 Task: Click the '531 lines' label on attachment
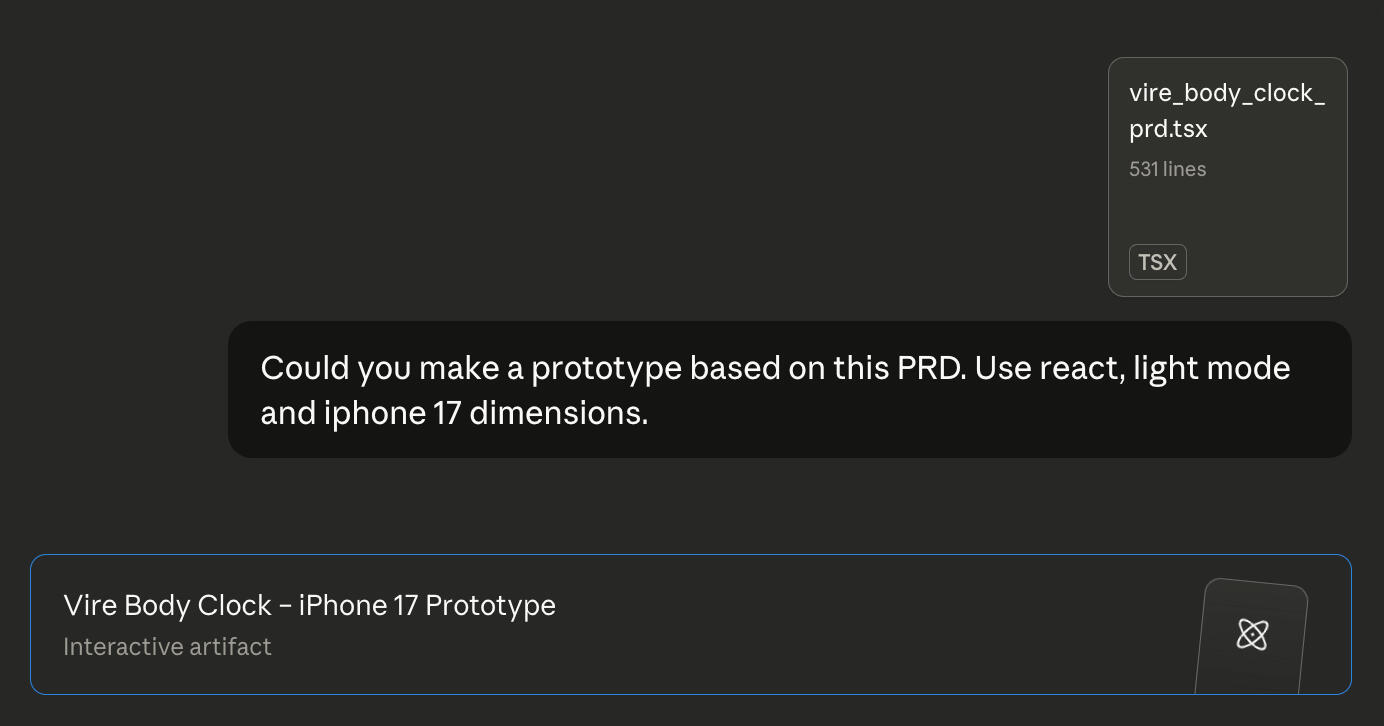point(1167,169)
